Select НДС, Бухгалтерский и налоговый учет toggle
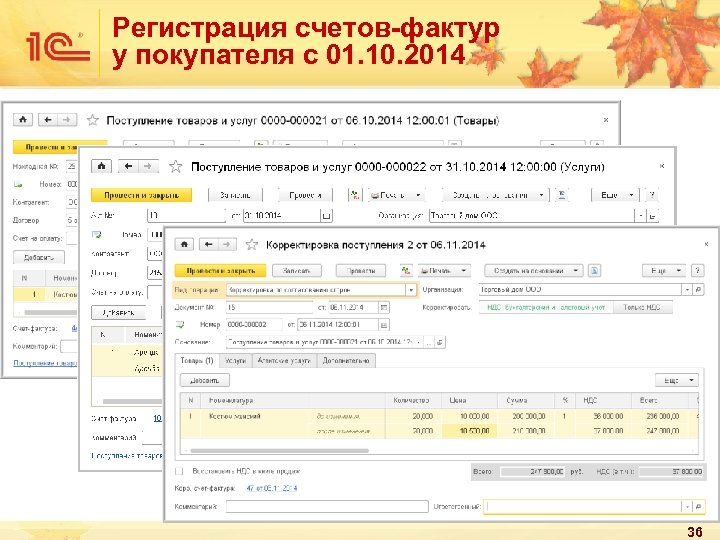This screenshot has height=540, width=720. tap(546, 308)
